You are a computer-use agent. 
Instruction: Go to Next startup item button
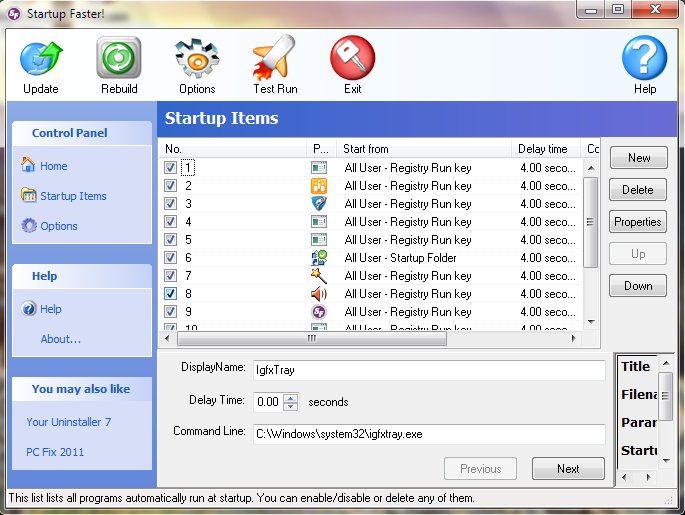click(568, 469)
